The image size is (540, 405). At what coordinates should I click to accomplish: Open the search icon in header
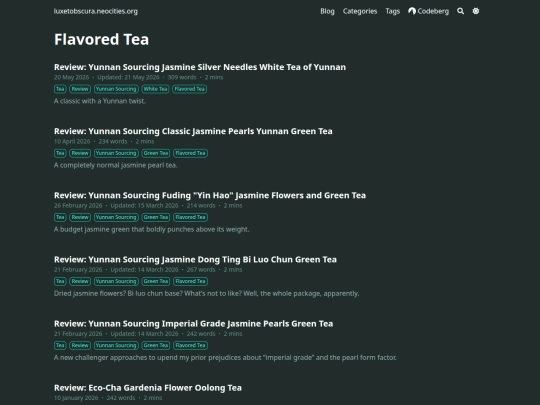point(460,11)
